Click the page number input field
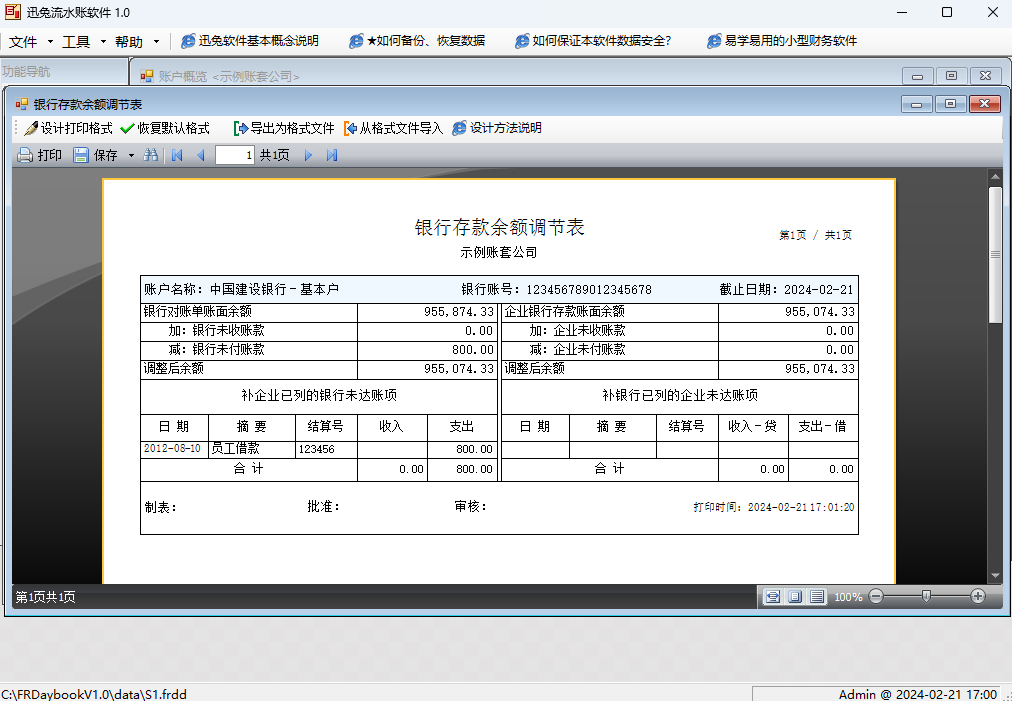Viewport: 1012px width, 701px height. (235, 155)
